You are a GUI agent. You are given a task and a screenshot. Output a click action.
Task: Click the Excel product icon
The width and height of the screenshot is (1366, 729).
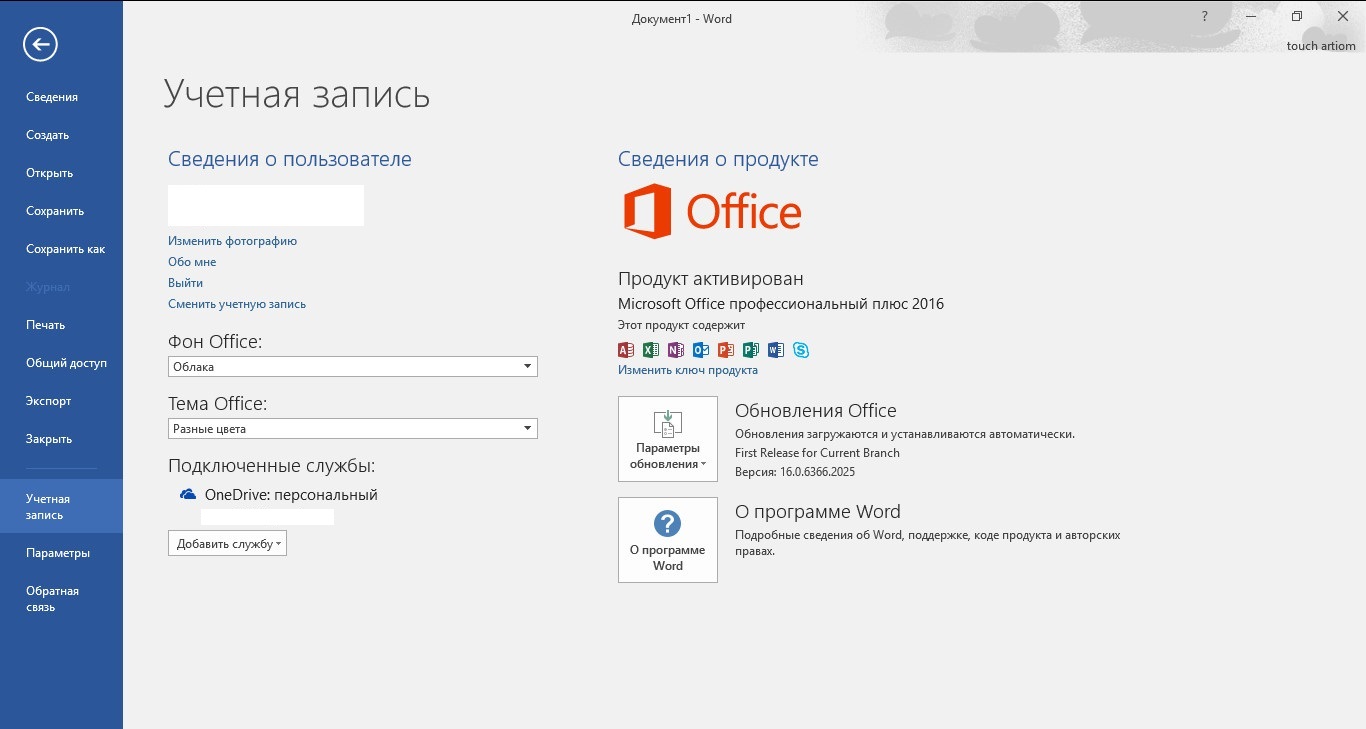[x=651, y=350]
